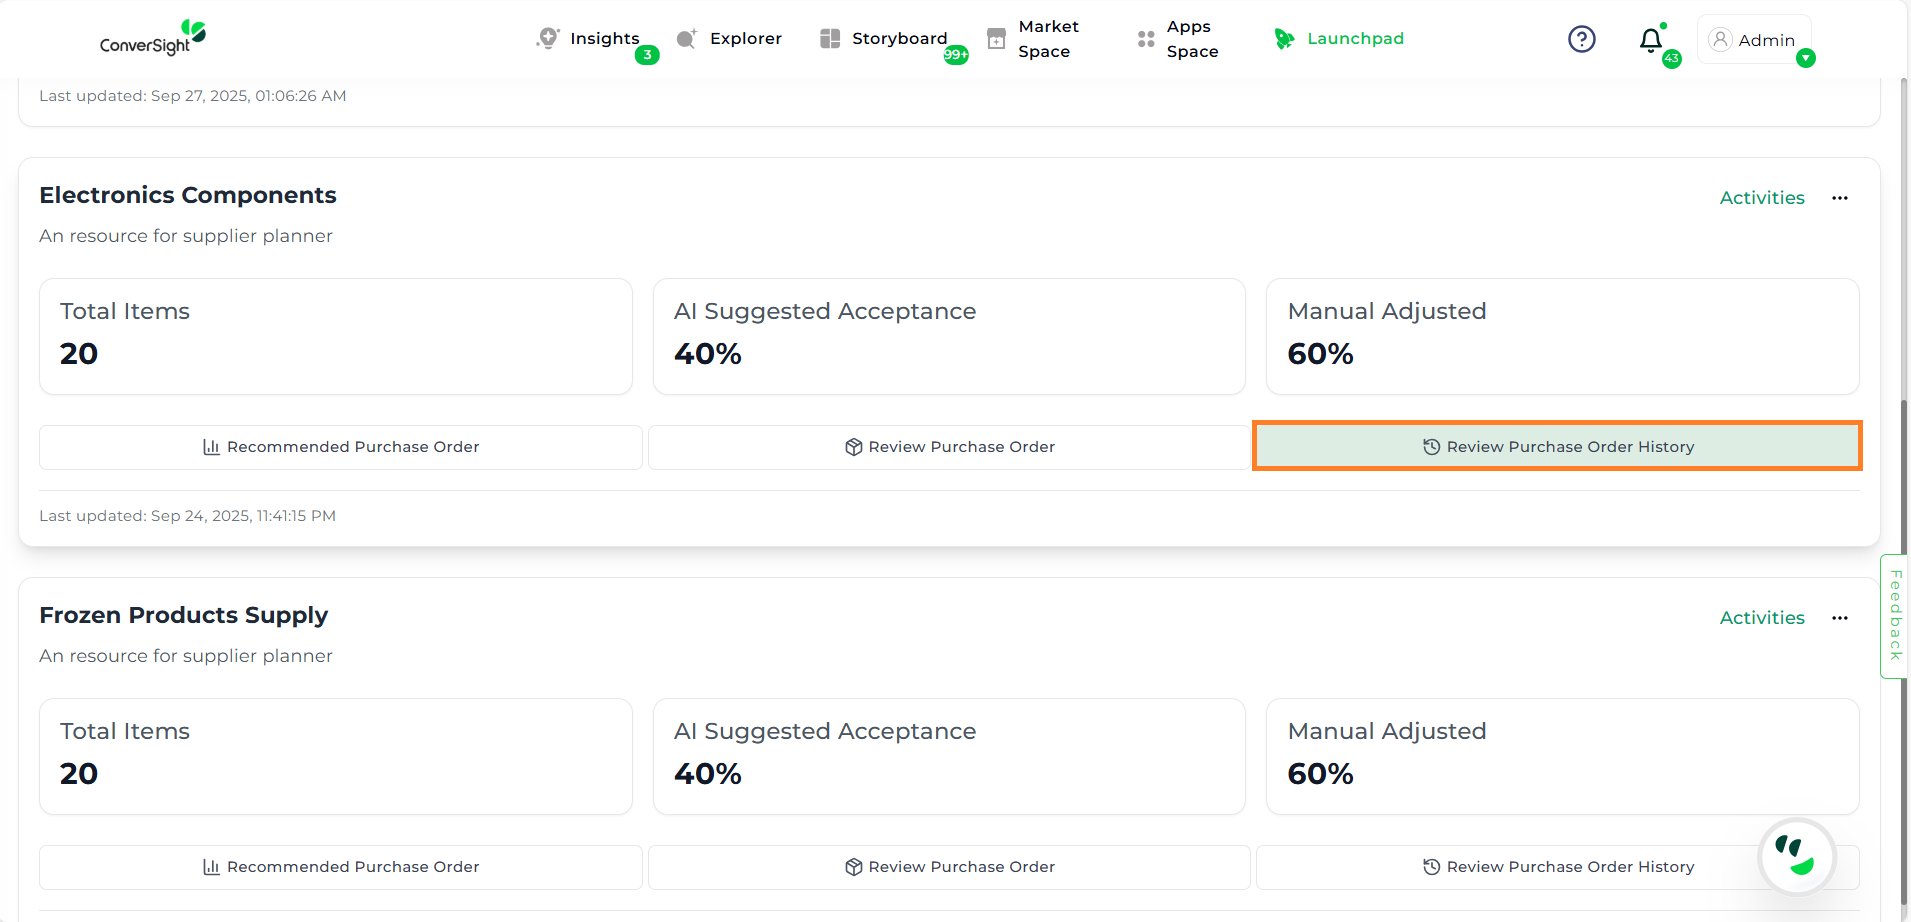Open the notifications bell icon
The height and width of the screenshot is (922, 1911).
[x=1650, y=40]
